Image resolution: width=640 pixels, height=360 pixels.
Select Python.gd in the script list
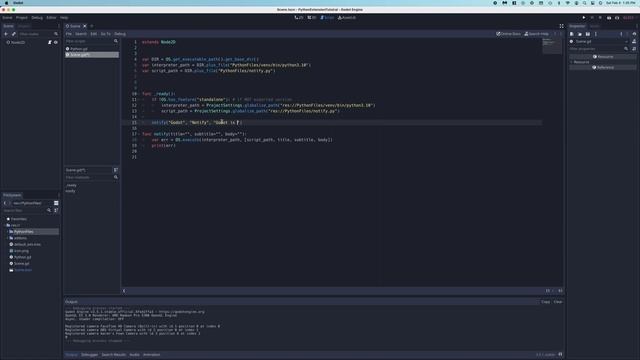click(92, 49)
